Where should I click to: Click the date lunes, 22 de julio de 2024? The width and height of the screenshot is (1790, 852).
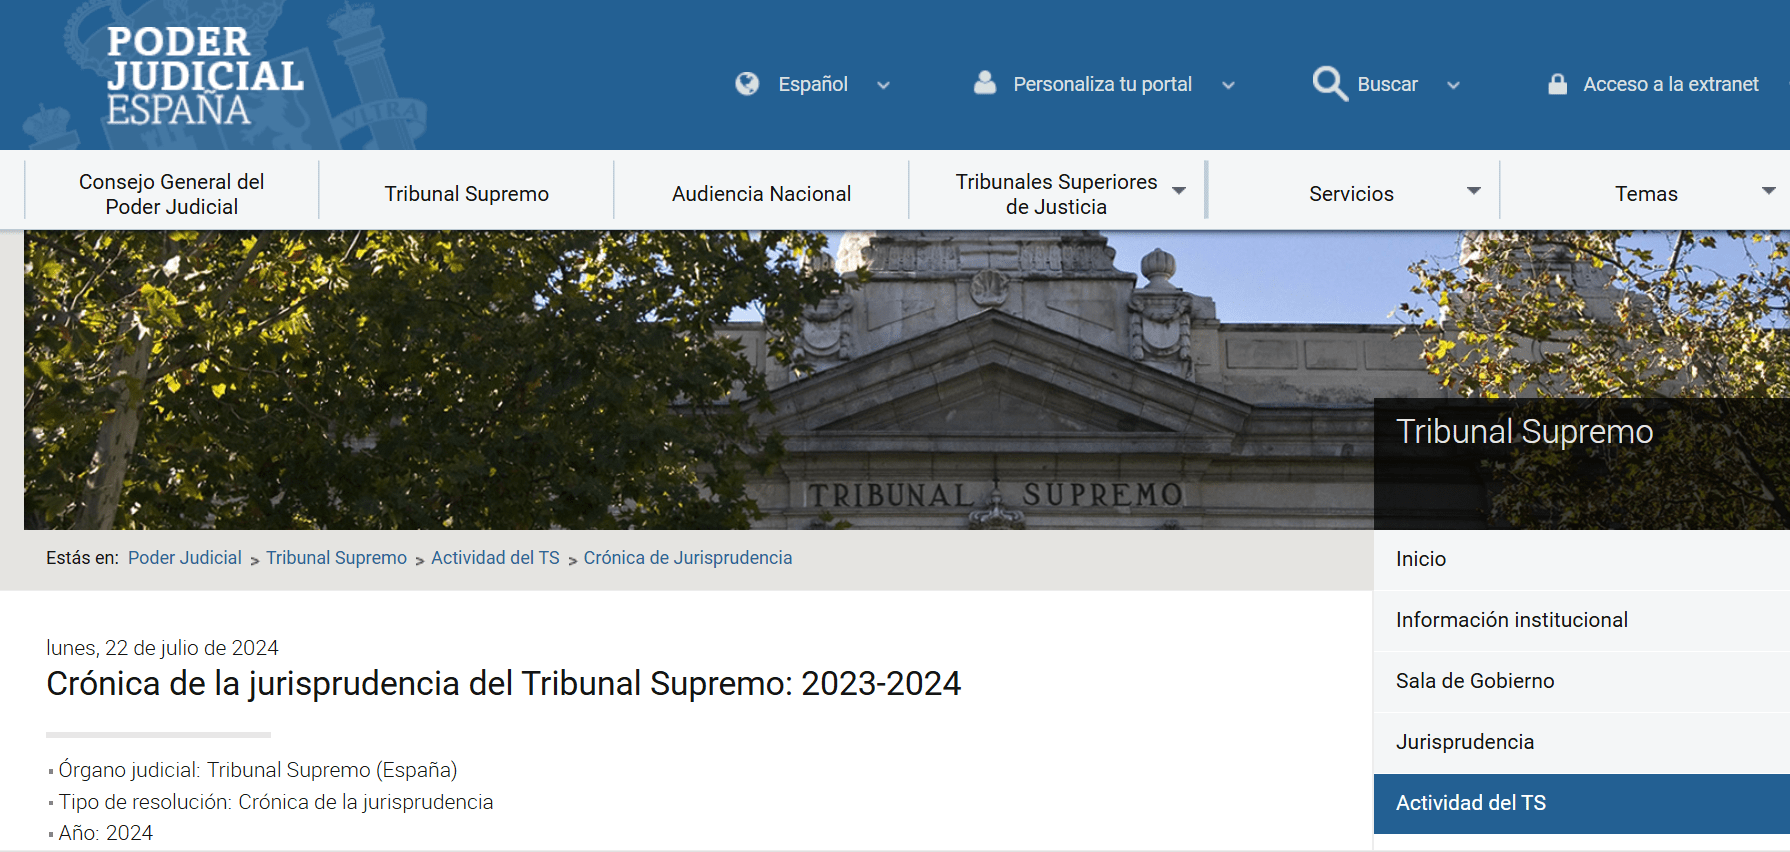162,648
